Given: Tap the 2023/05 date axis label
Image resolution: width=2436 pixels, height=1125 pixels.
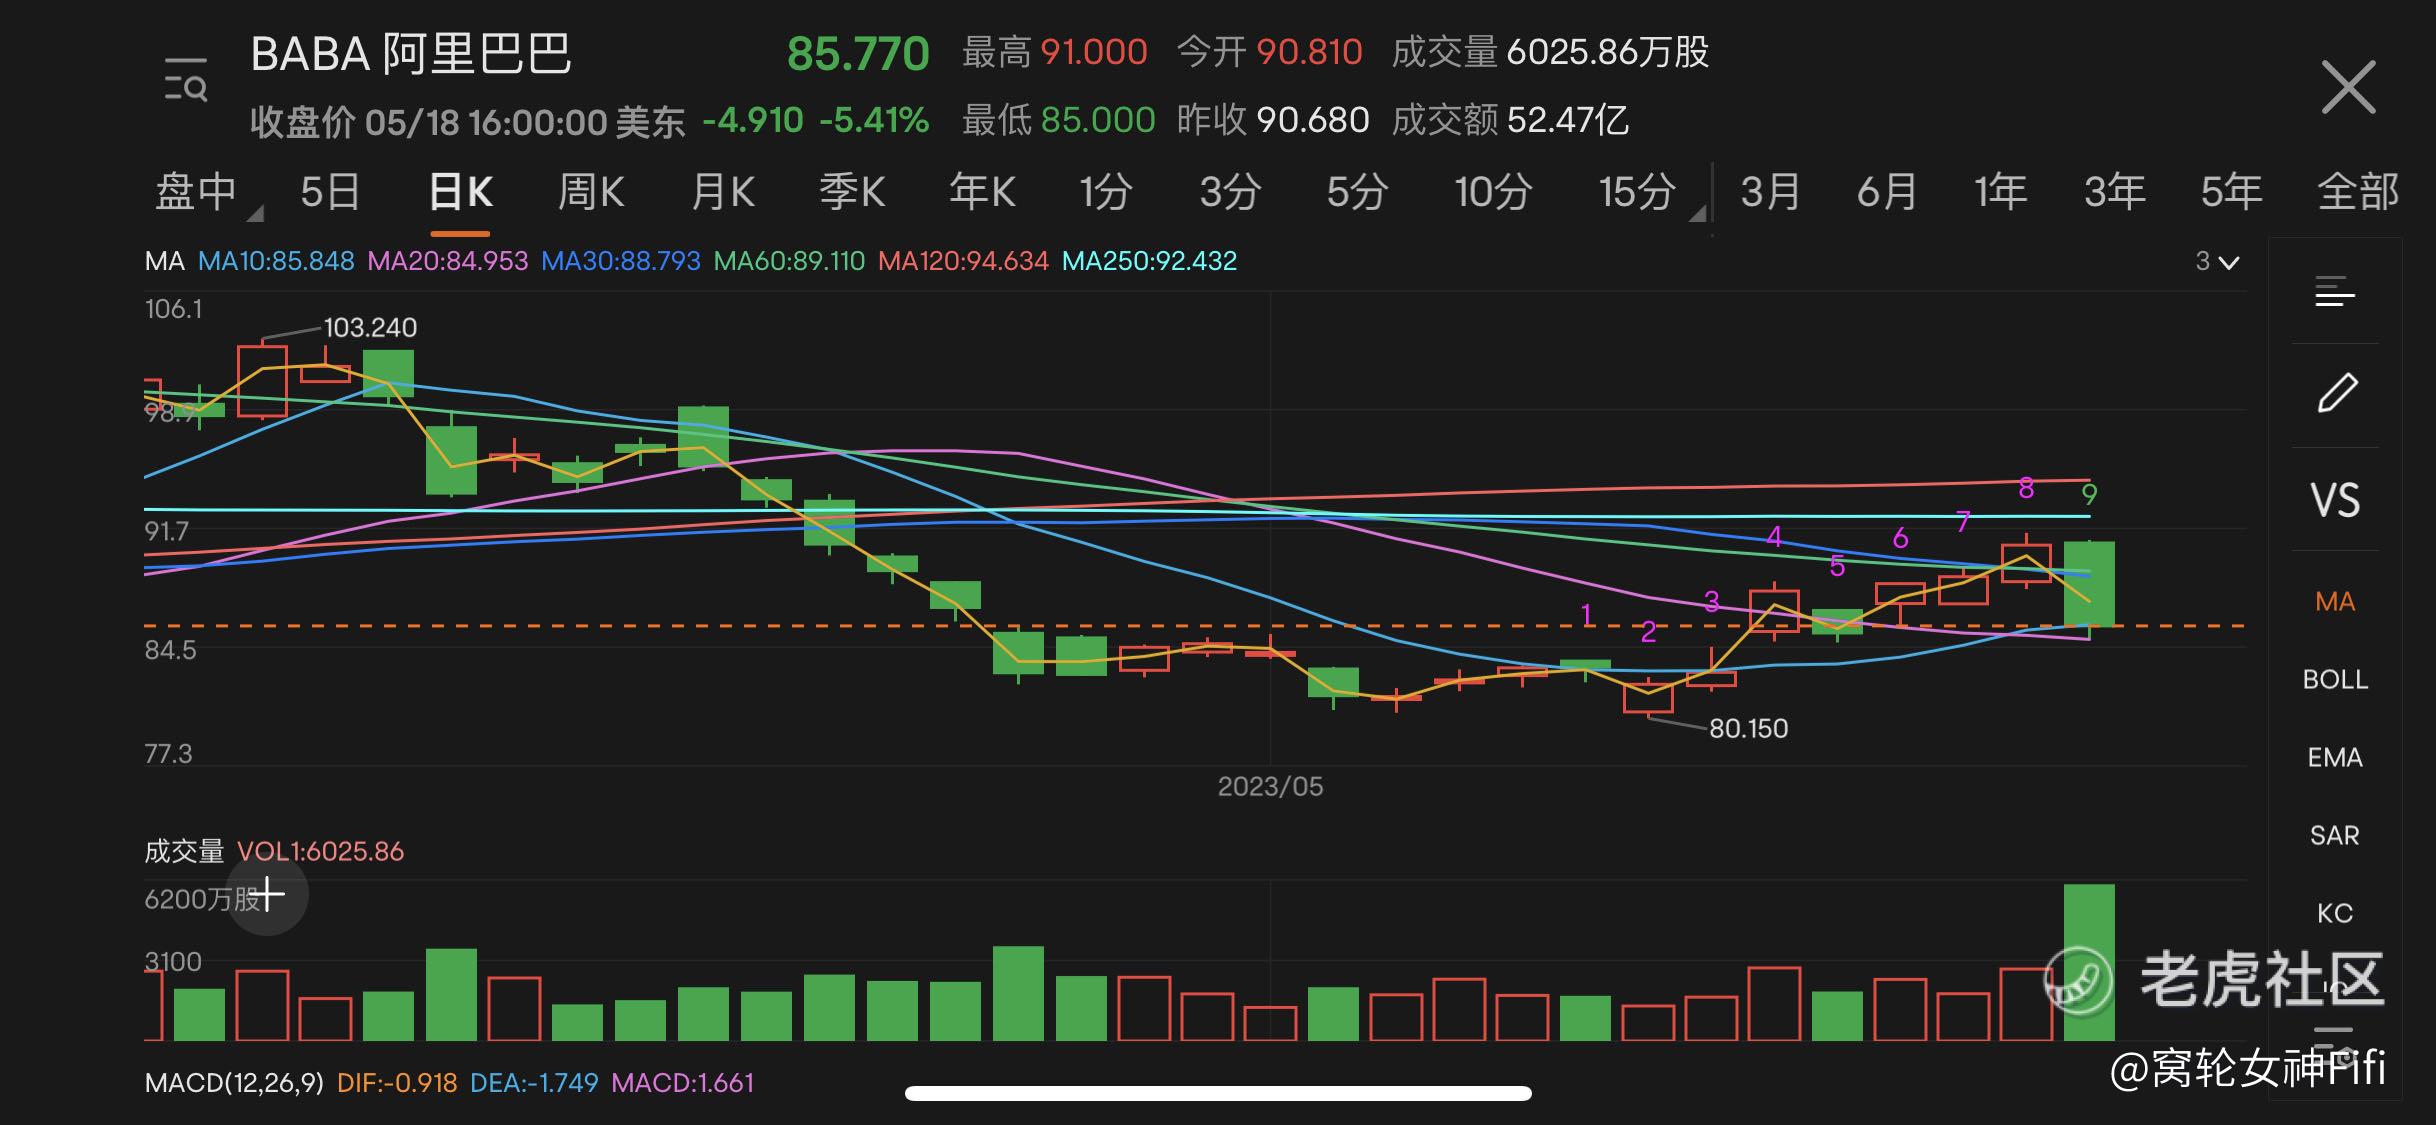Looking at the screenshot, I should pos(1270,786).
